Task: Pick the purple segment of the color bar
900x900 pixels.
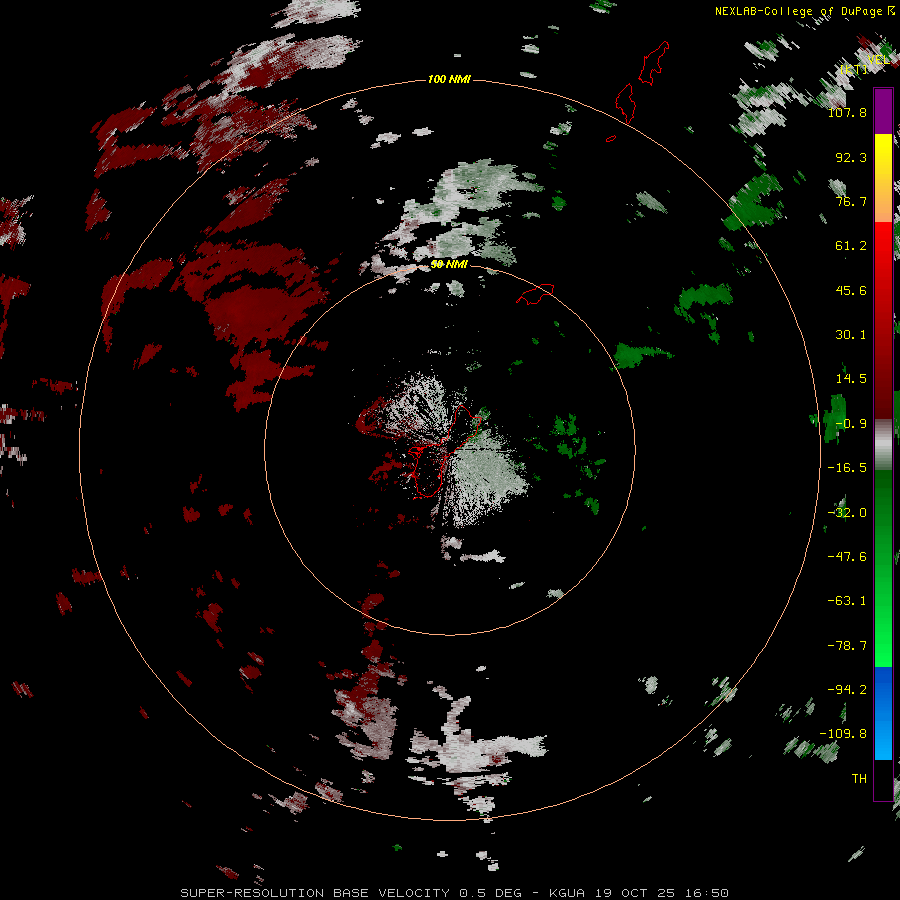Action: [x=883, y=111]
